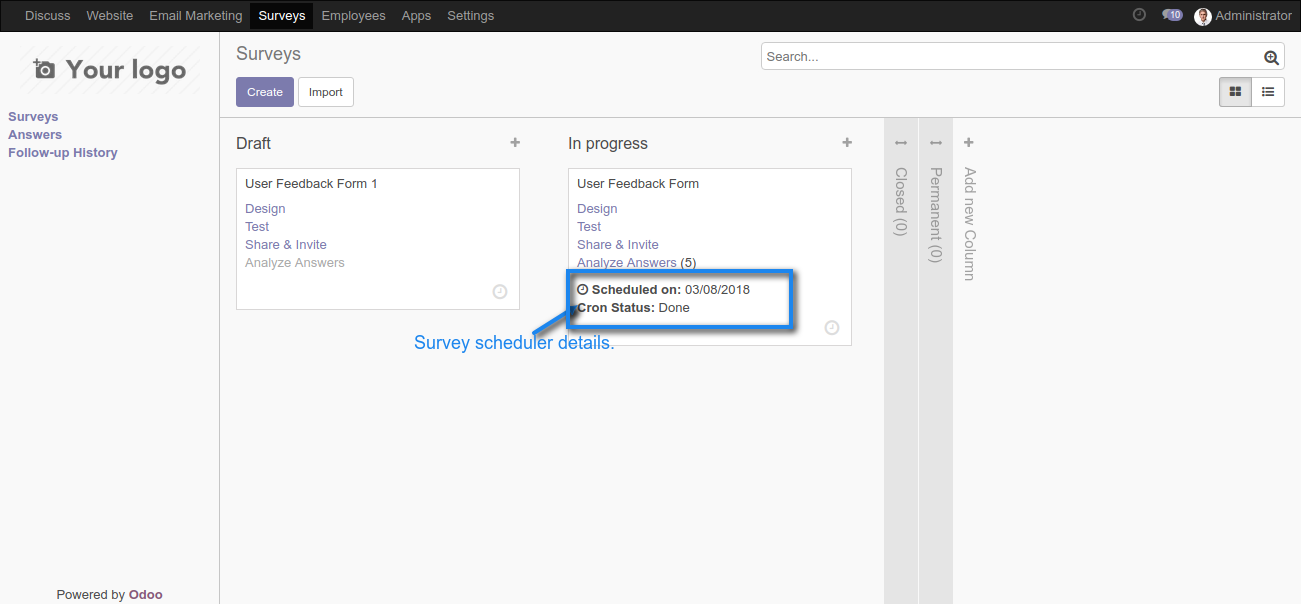Viewport: 1301px width, 604px height.
Task: Click the Add new Column label
Action: click(969, 224)
